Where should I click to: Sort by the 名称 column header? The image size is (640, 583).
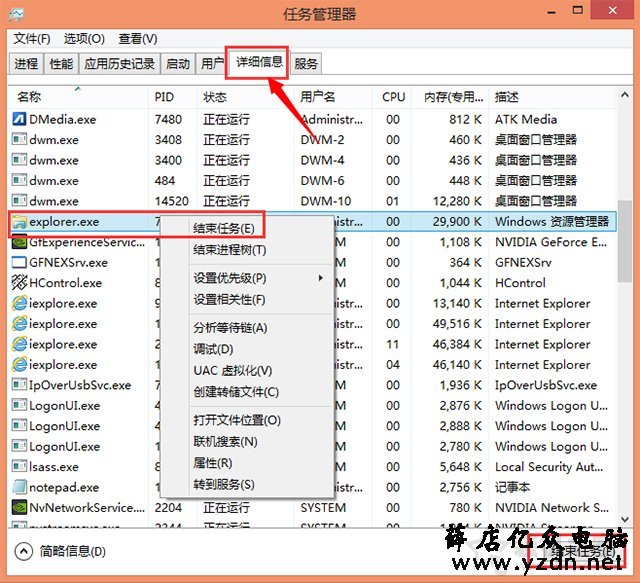pyautogui.click(x=78, y=97)
